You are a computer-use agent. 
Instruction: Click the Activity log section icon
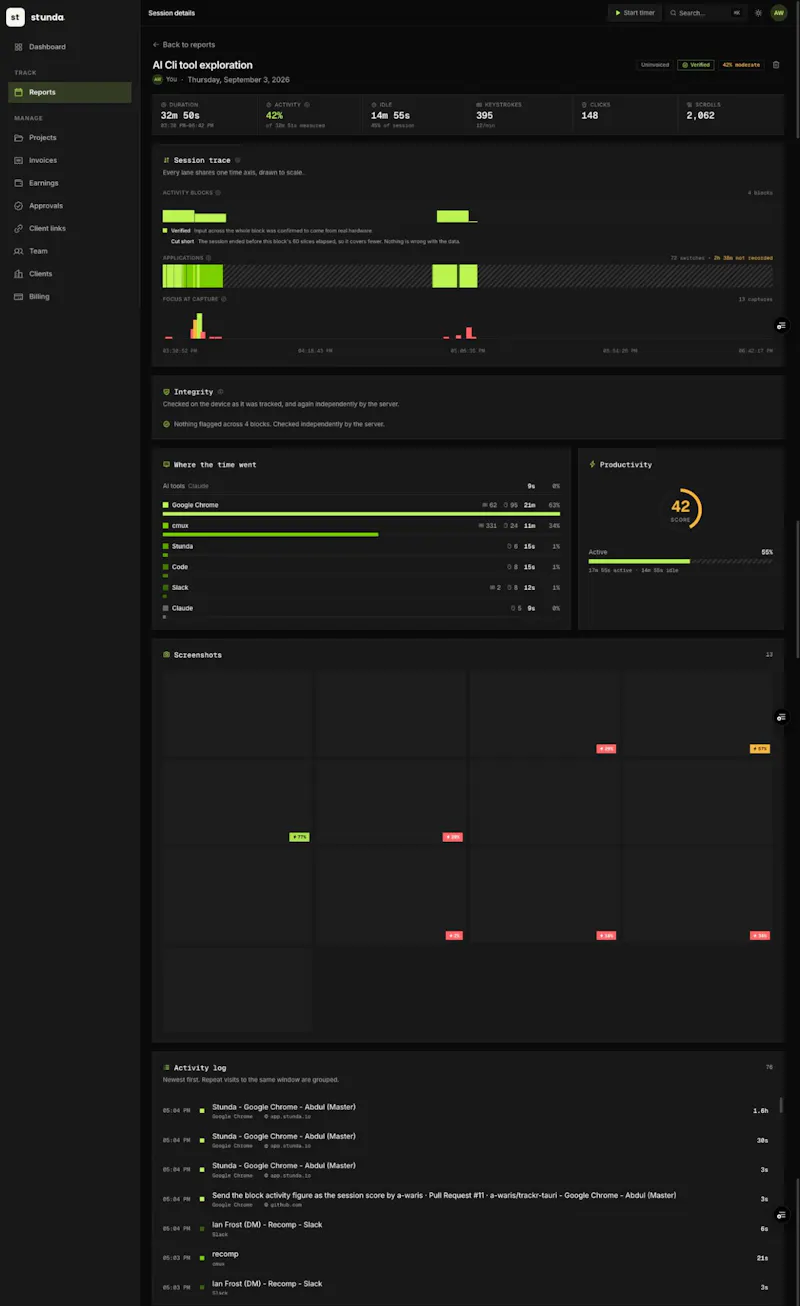point(167,1068)
